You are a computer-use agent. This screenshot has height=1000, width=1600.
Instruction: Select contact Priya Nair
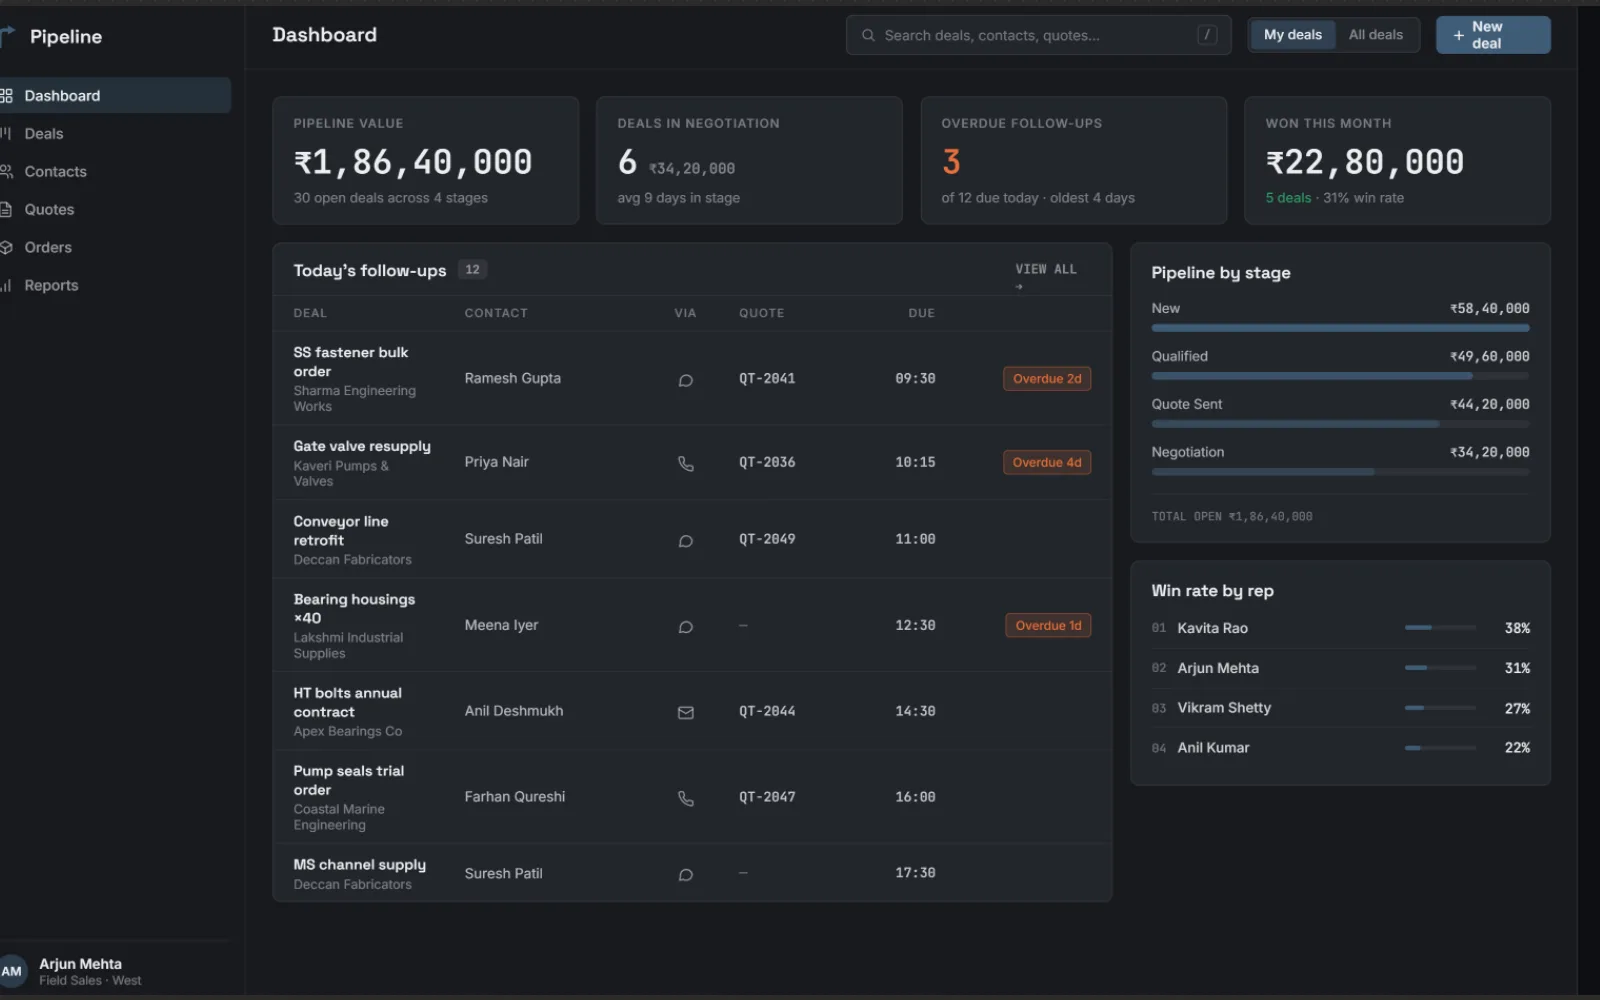point(496,463)
